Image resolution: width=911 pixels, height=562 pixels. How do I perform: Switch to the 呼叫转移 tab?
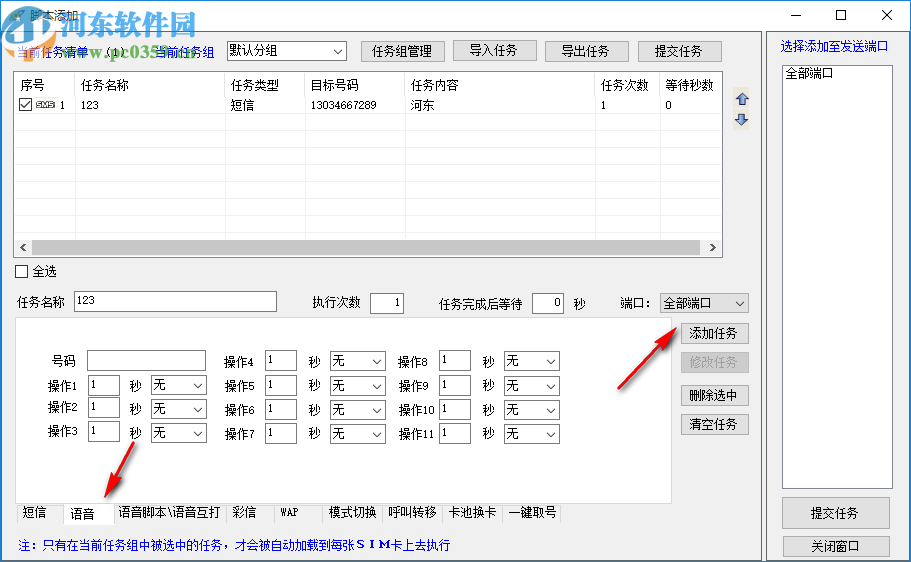click(x=413, y=513)
